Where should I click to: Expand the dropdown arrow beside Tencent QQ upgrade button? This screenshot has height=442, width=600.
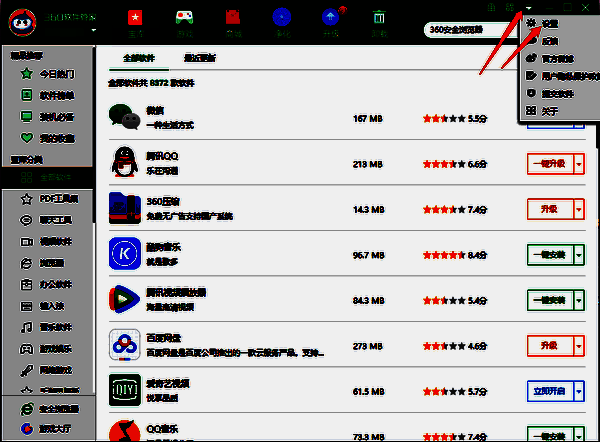(x=579, y=164)
